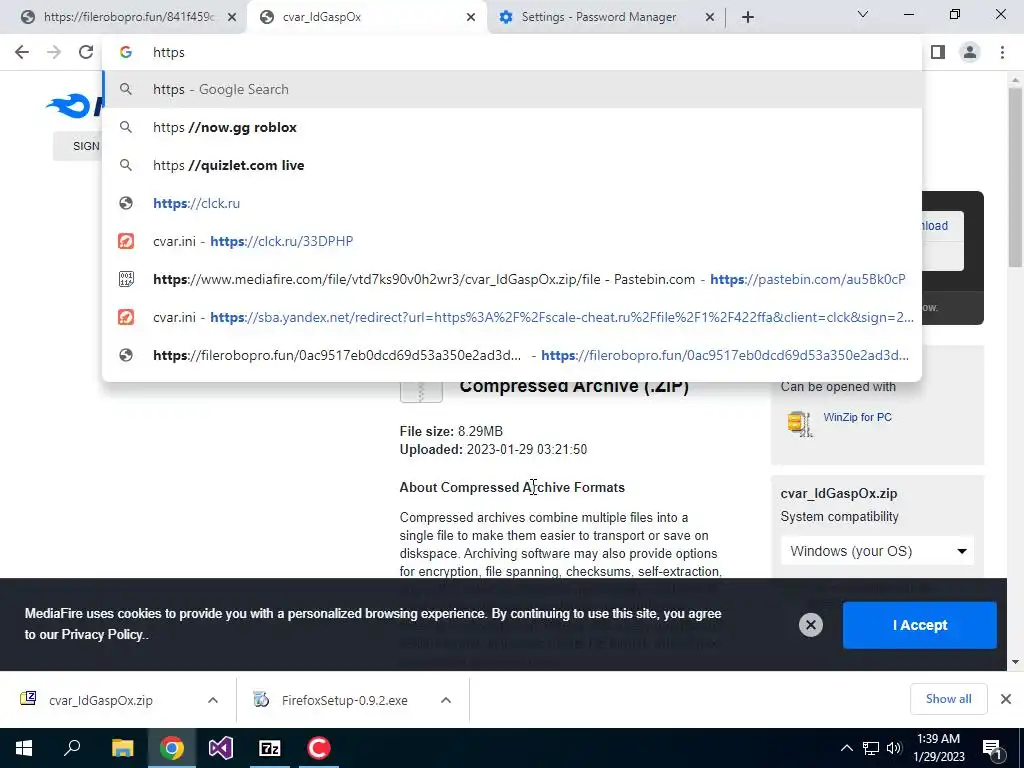Expand options for the FirefoxSetup-0.9.2.exe download
This screenshot has height=768, width=1024.
(x=446, y=700)
